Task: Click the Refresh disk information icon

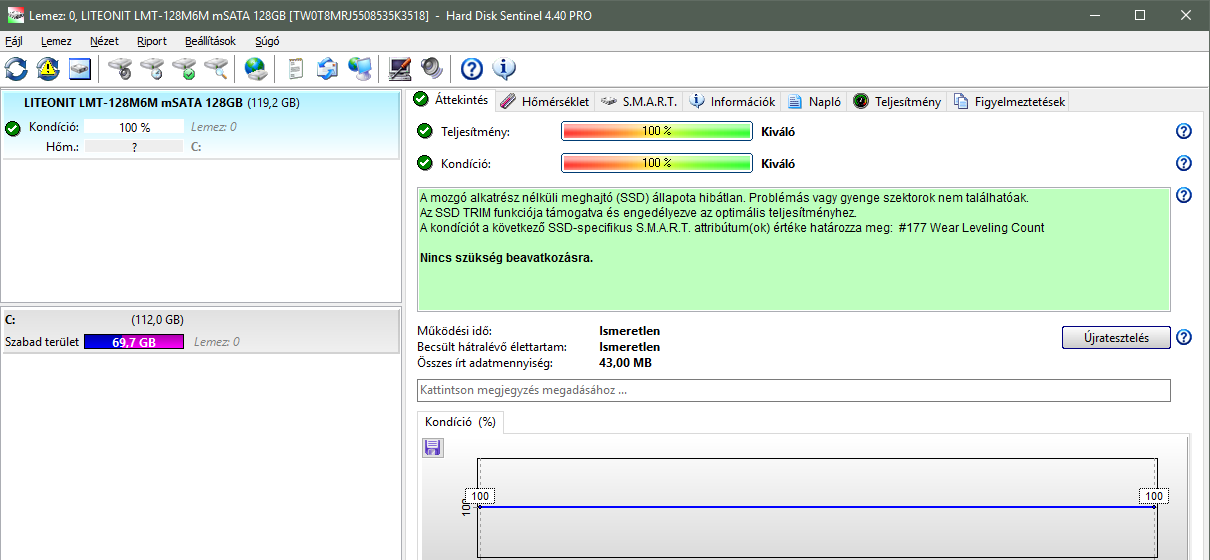Action: (x=17, y=69)
